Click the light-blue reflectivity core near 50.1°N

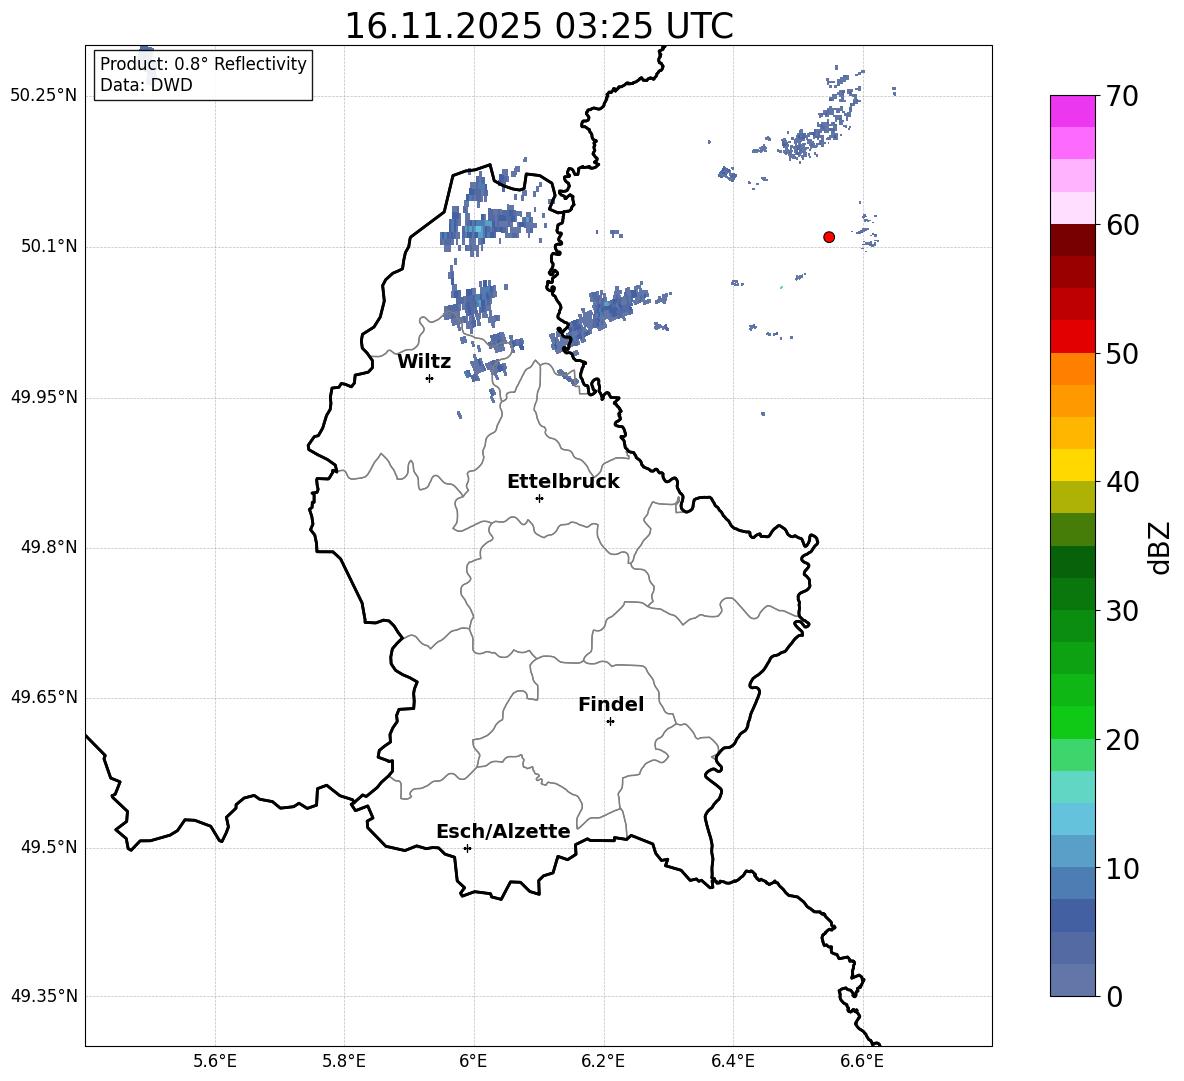coord(478,229)
